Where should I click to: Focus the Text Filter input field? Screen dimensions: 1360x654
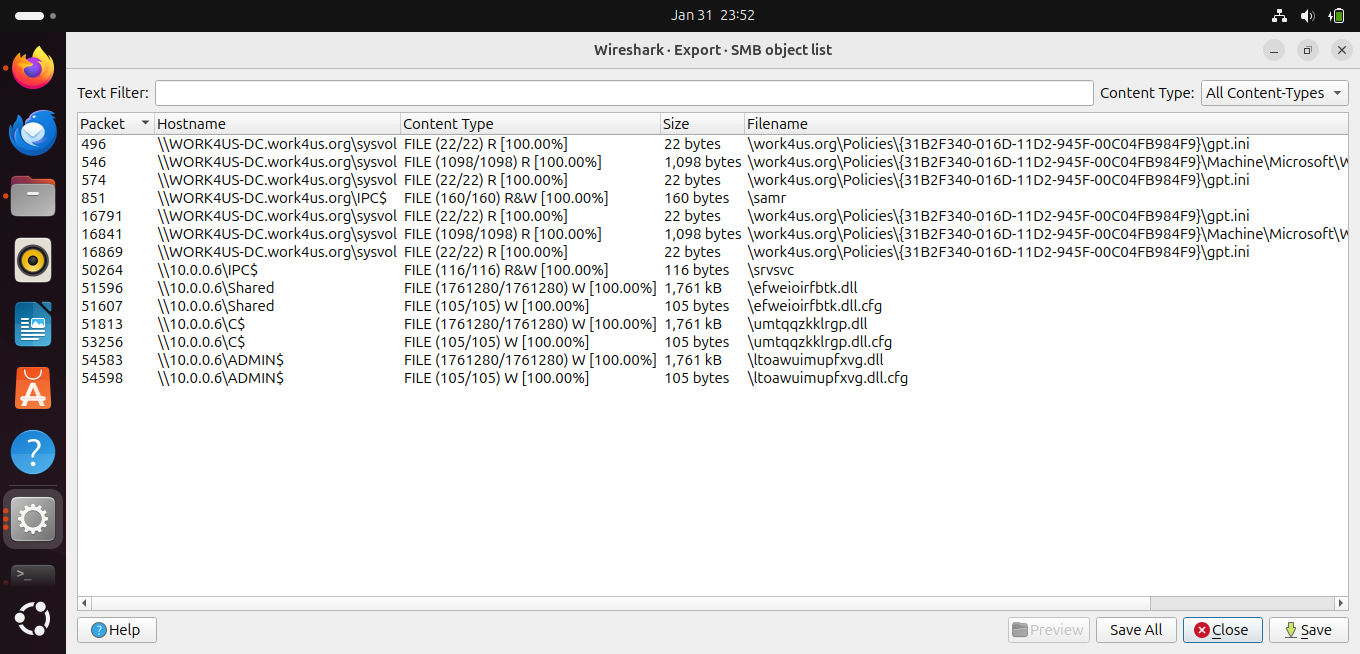click(x=624, y=93)
